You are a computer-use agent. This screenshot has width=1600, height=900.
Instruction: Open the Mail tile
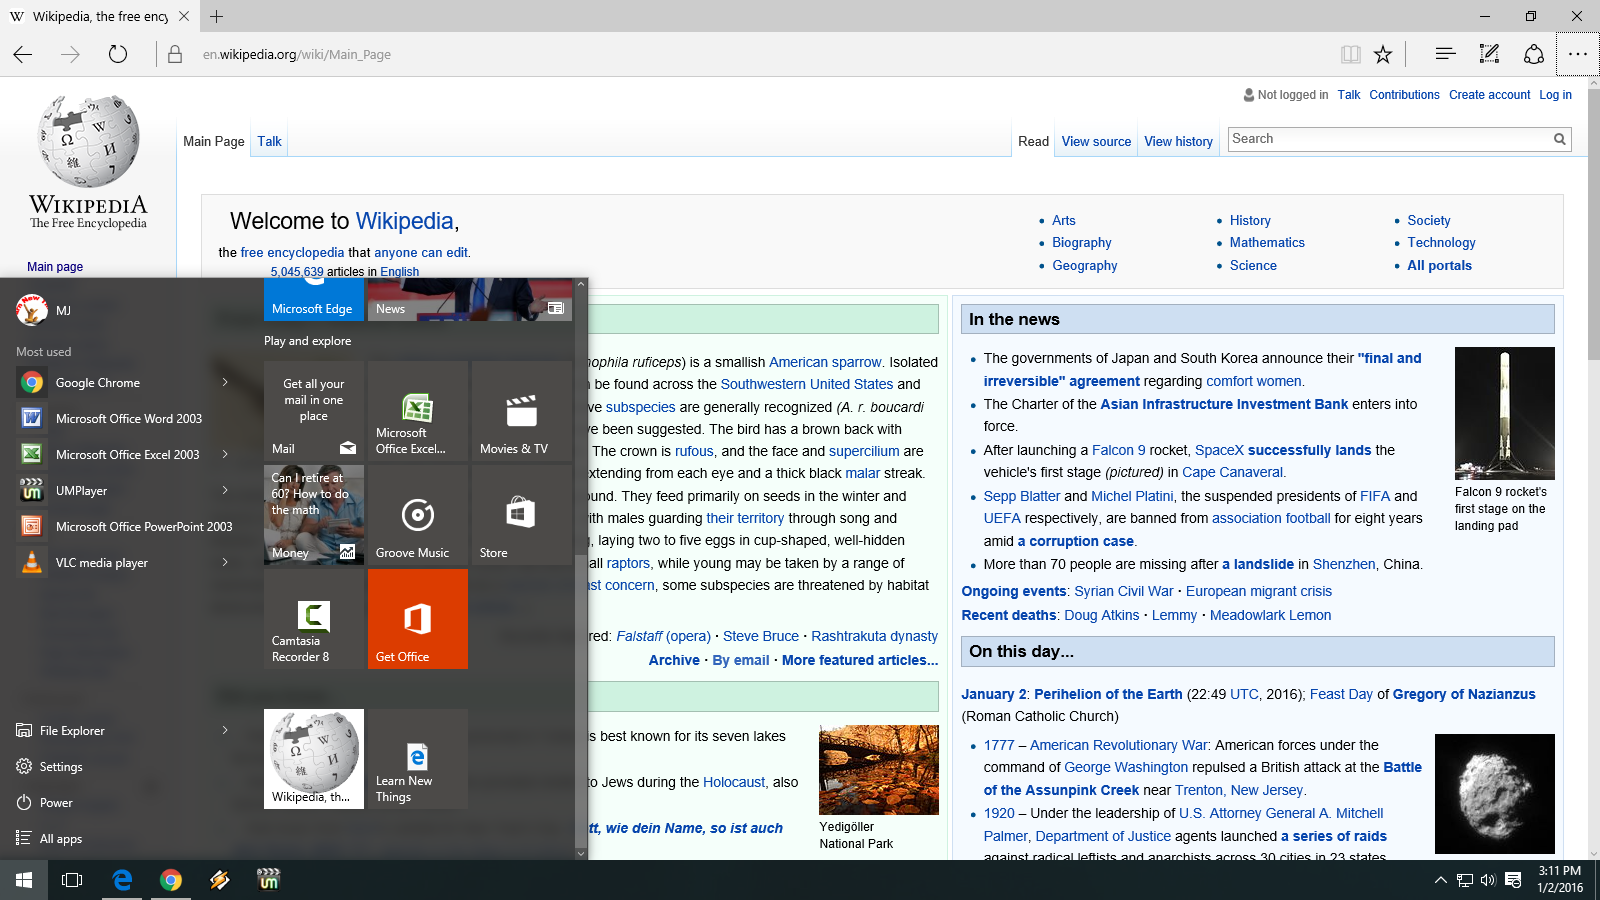(x=314, y=411)
